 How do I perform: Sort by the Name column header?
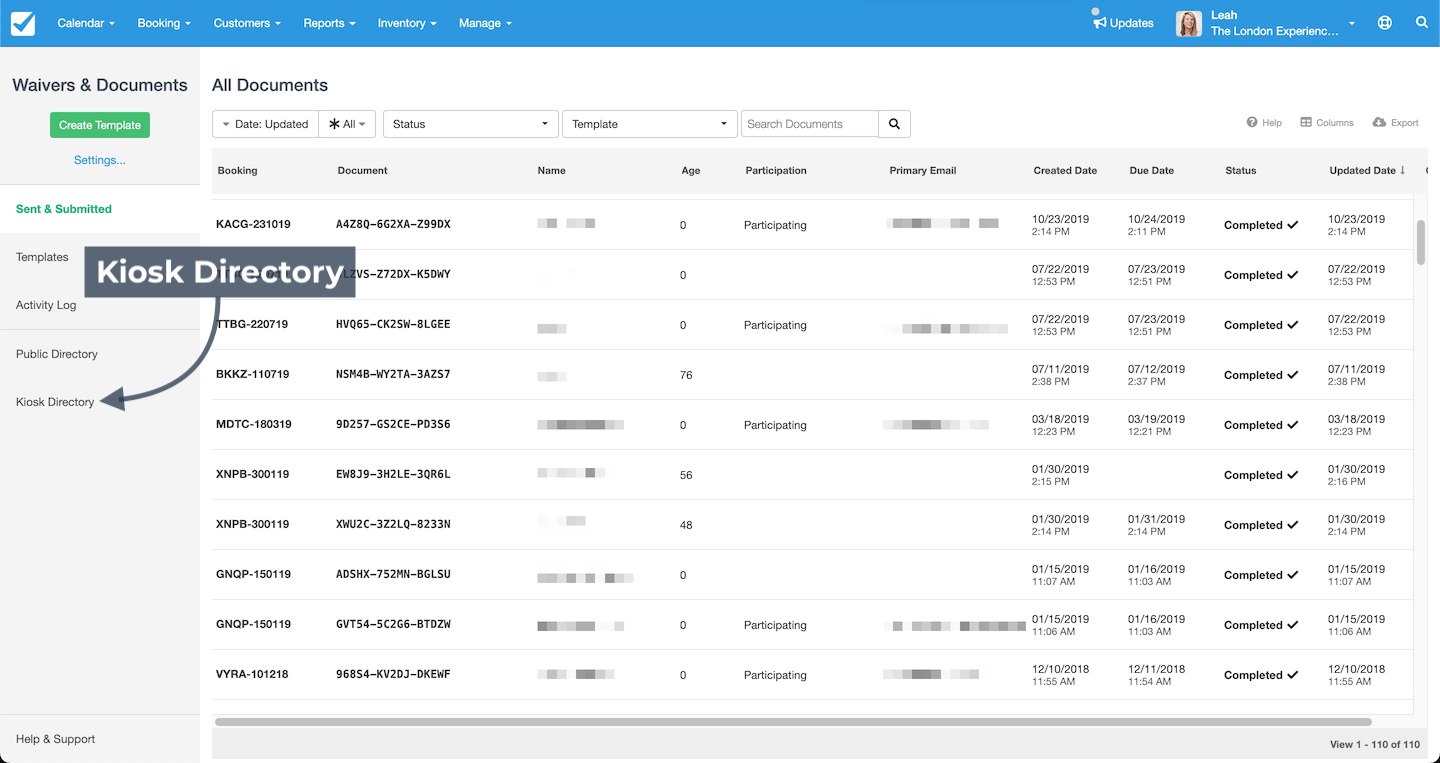point(552,171)
